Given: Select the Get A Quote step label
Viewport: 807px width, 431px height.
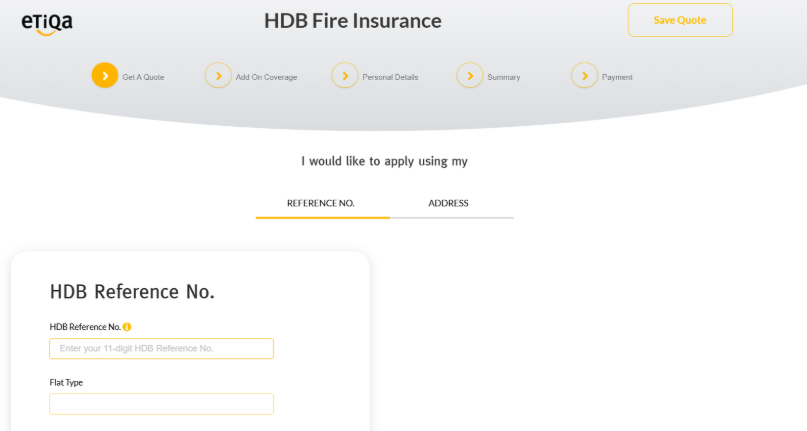Looking at the screenshot, I should point(143,77).
